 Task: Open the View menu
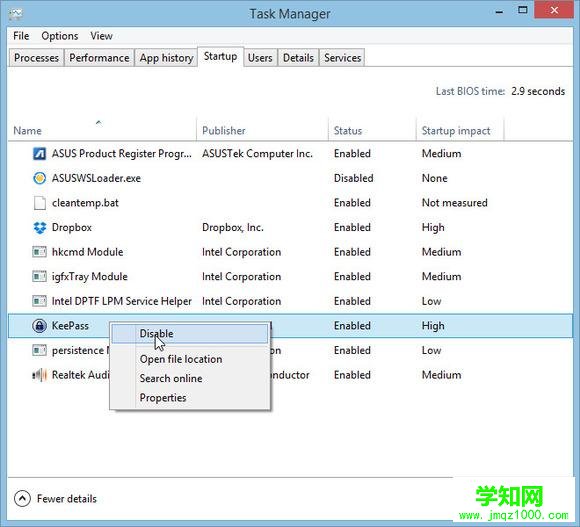pyautogui.click(x=101, y=36)
